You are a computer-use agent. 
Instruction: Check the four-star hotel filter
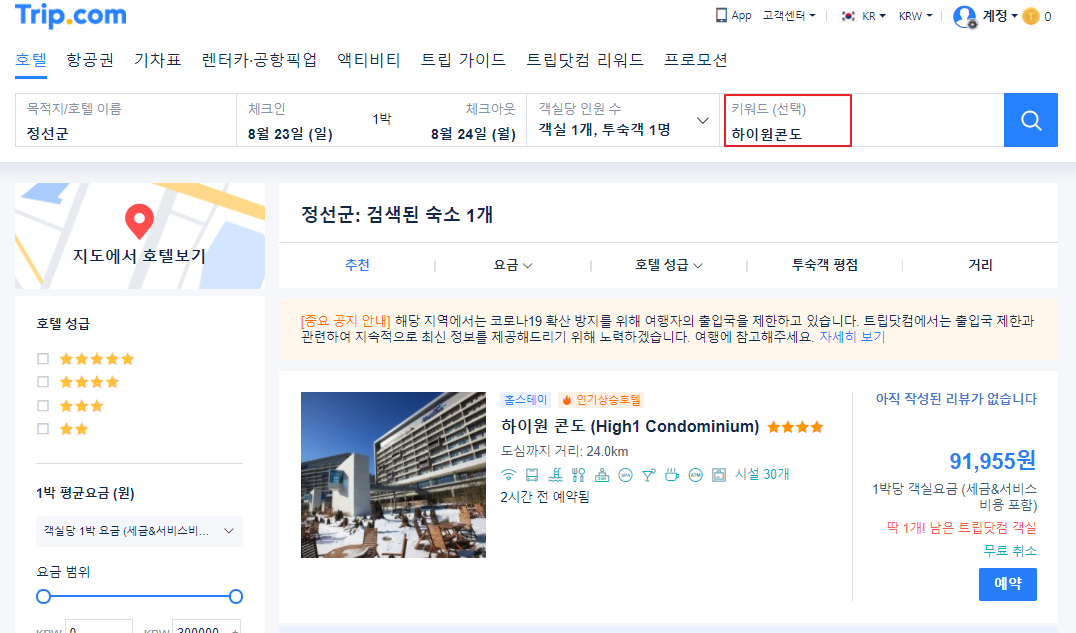coord(43,382)
